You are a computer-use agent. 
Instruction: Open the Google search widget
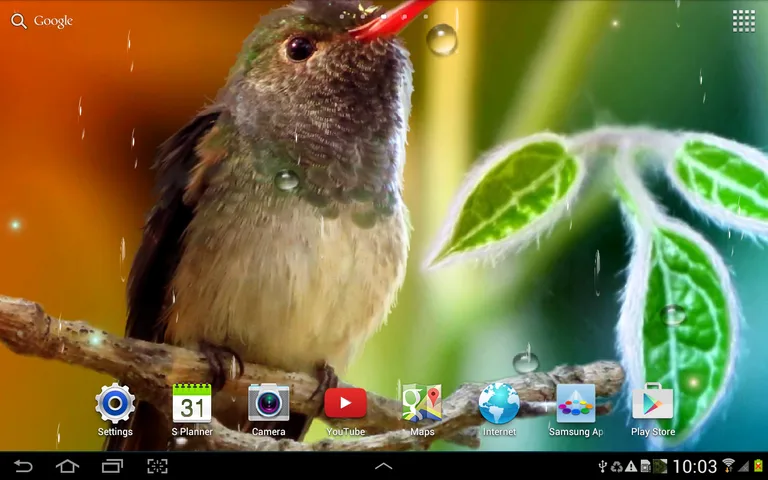[42, 21]
